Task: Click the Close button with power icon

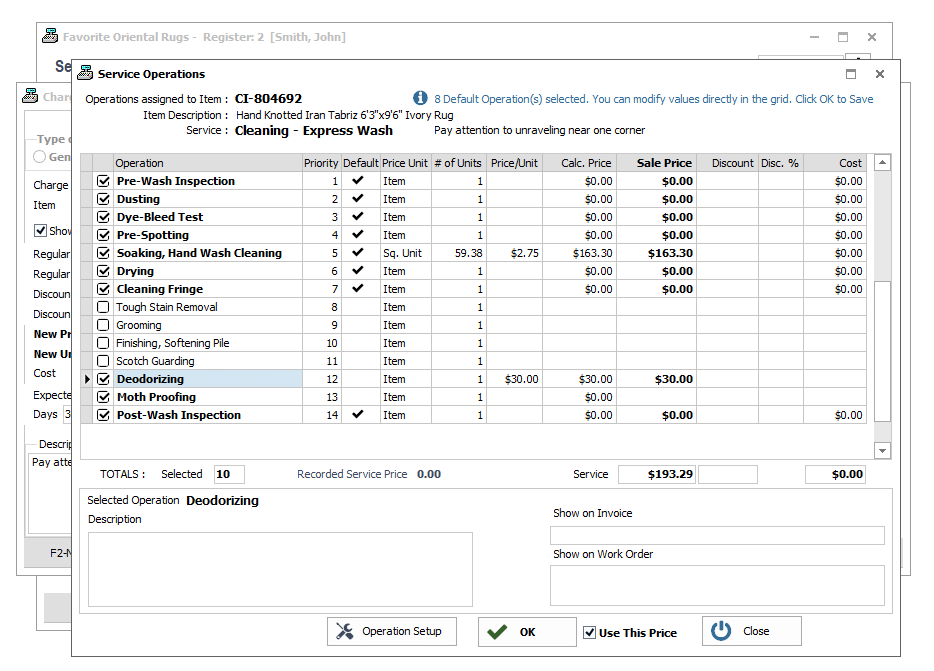Action: pyautogui.click(x=752, y=631)
